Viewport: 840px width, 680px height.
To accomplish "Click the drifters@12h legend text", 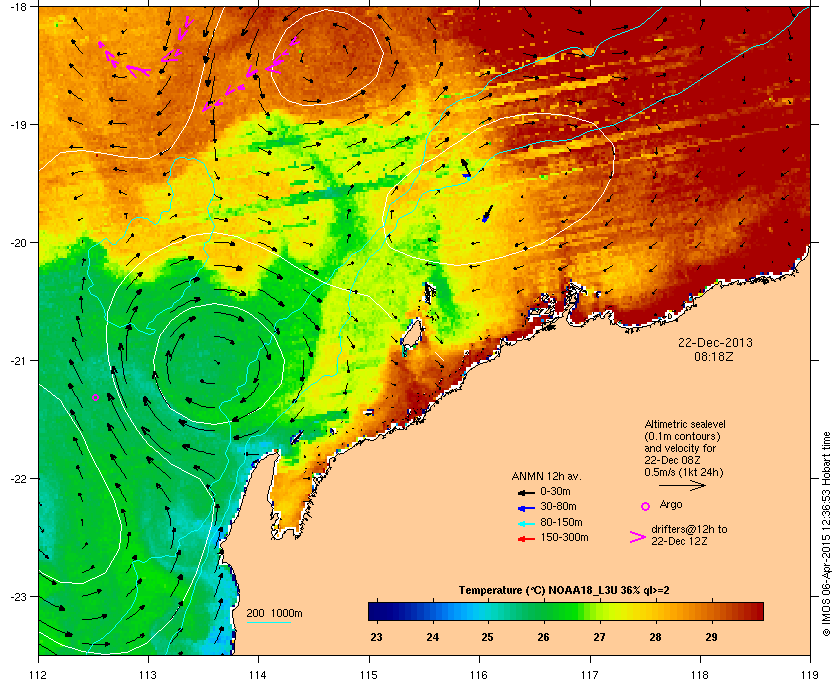I will pos(689,535).
